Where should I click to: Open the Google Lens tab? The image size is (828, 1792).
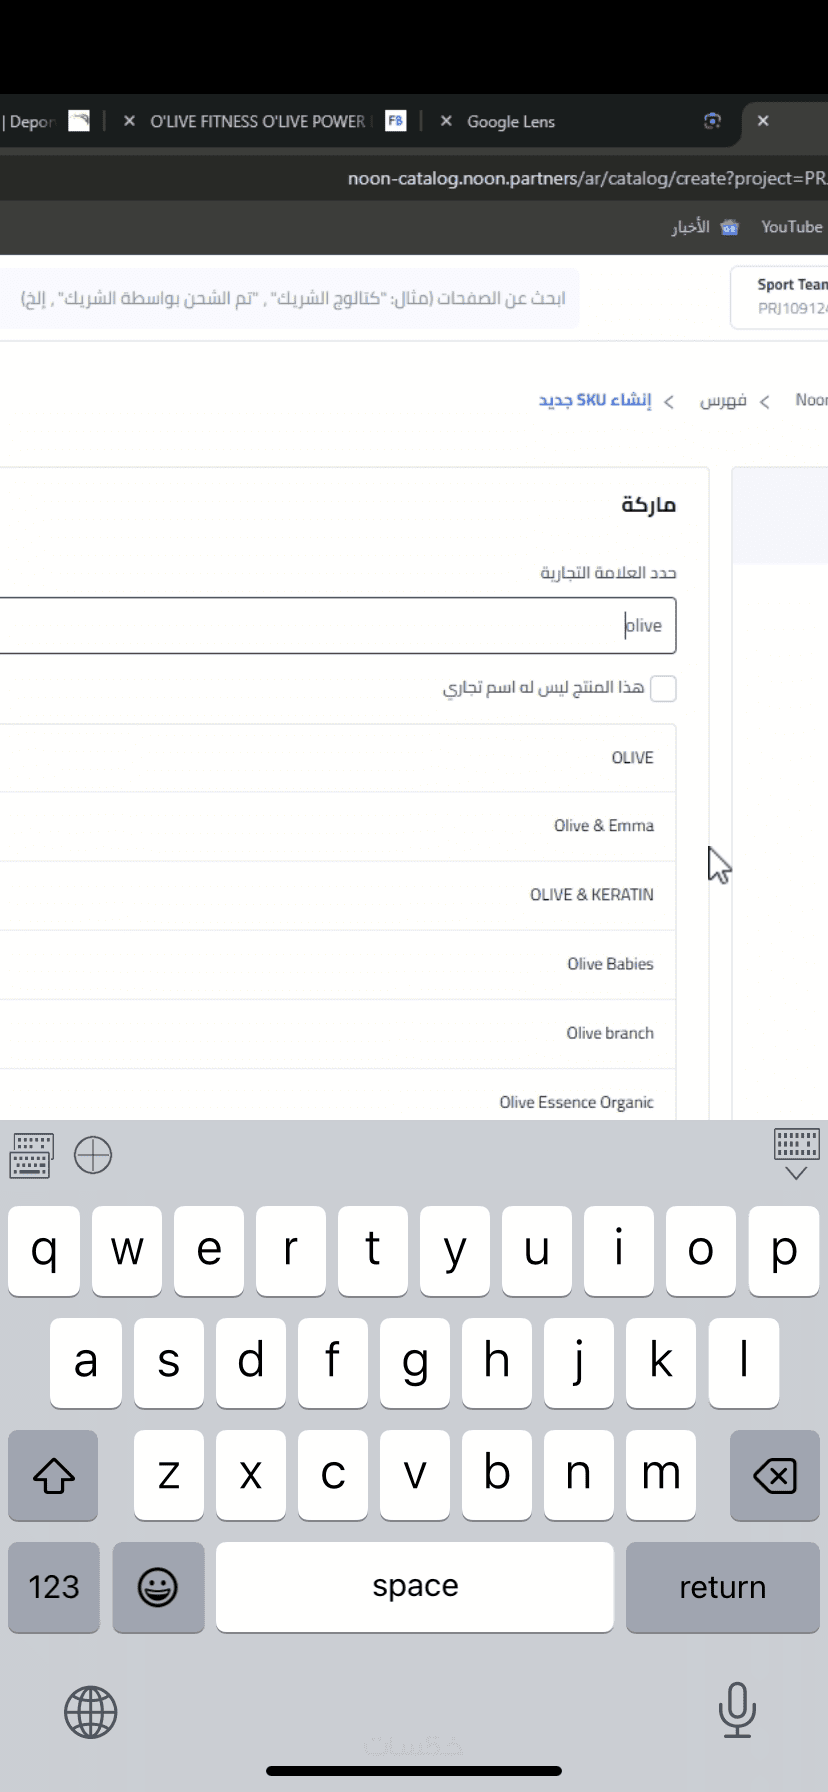point(511,121)
